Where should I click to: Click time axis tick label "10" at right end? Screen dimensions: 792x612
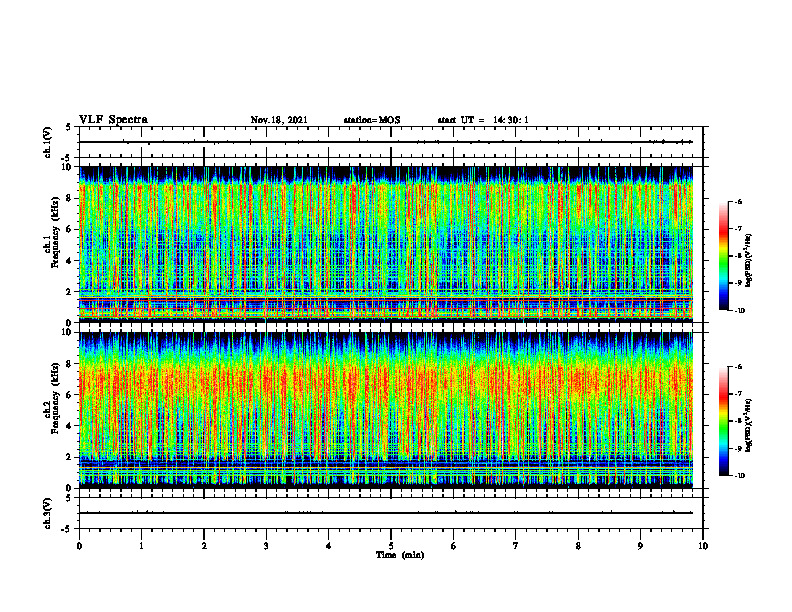tap(703, 546)
